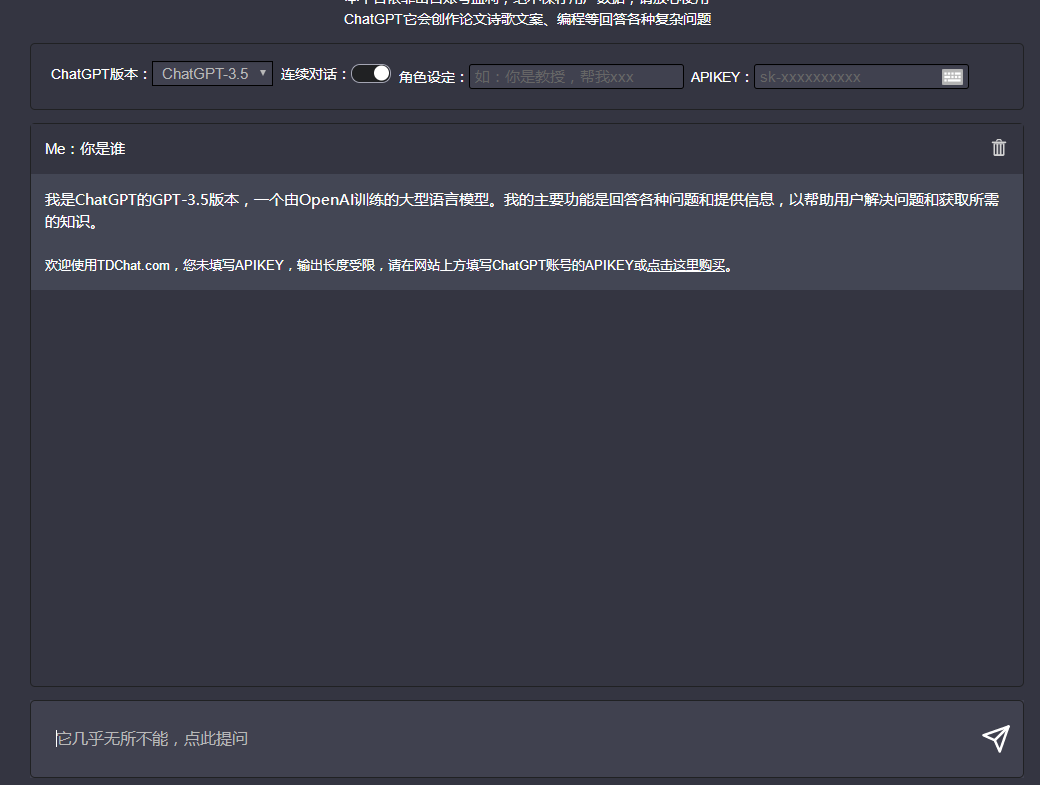Image resolution: width=1040 pixels, height=785 pixels.
Task: Send the message with paper plane icon
Action: coord(996,738)
